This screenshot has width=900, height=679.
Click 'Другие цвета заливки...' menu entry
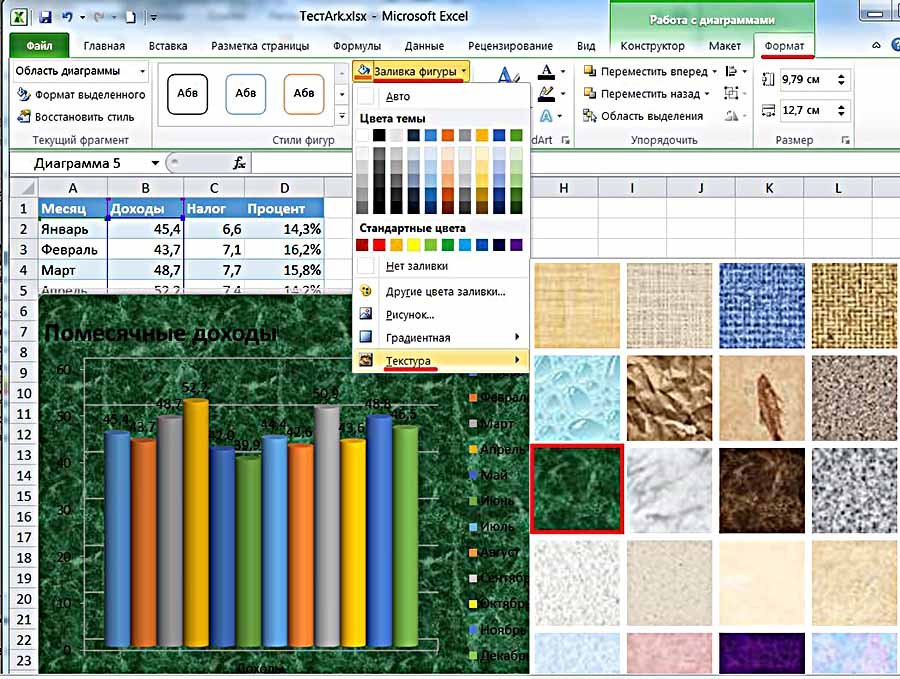coord(445,292)
